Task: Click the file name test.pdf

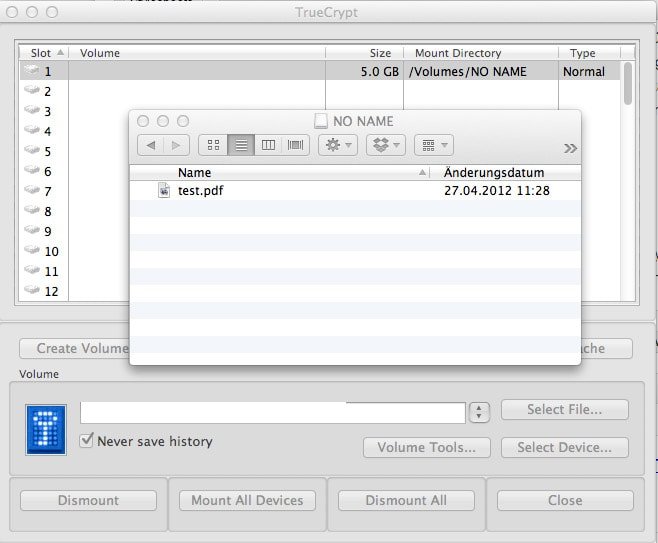Action: 201,191
